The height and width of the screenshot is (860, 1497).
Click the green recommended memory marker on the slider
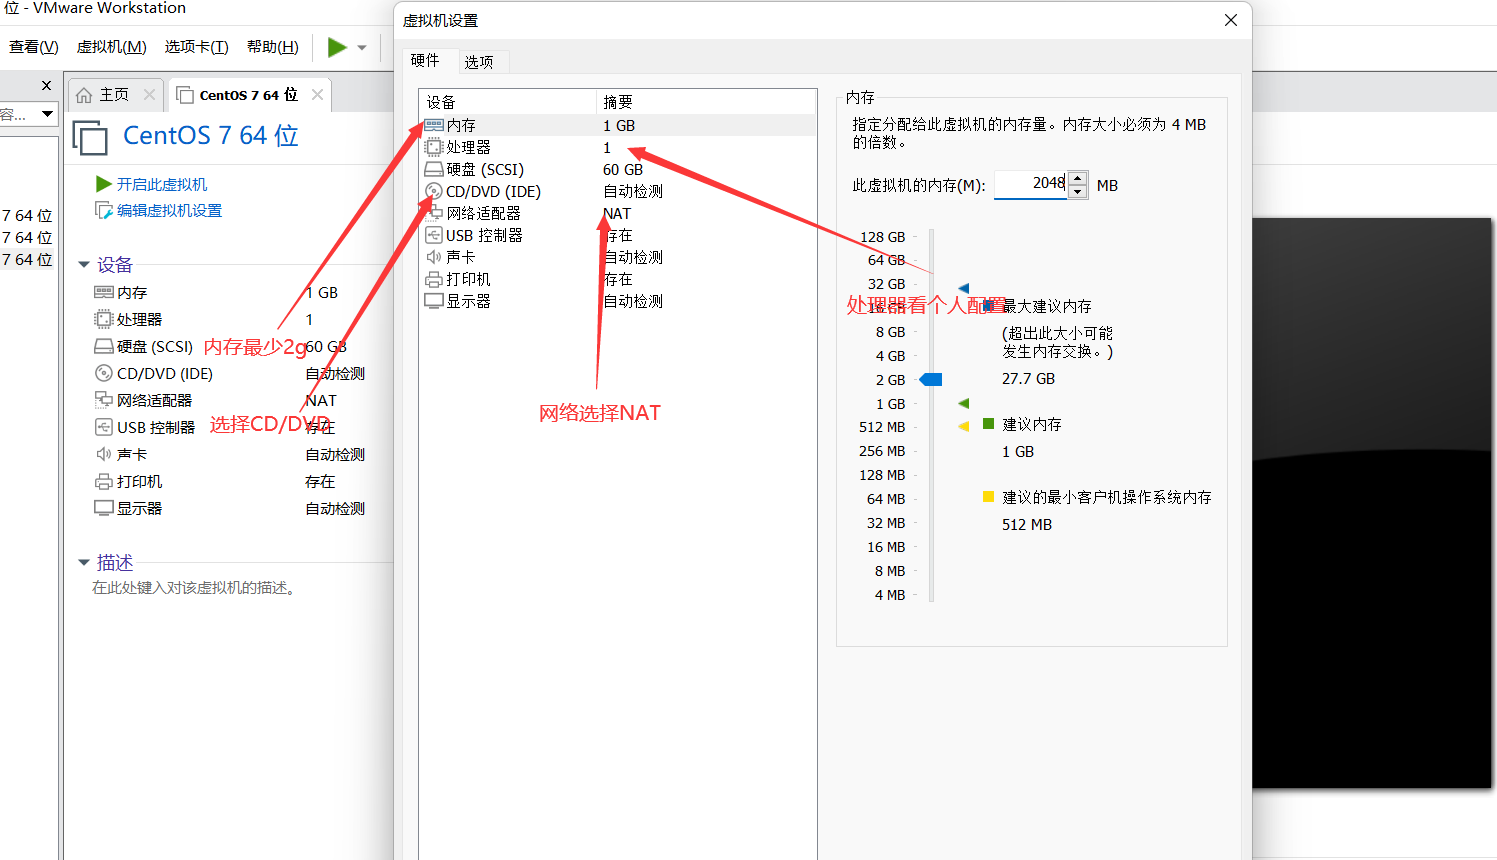pos(964,403)
